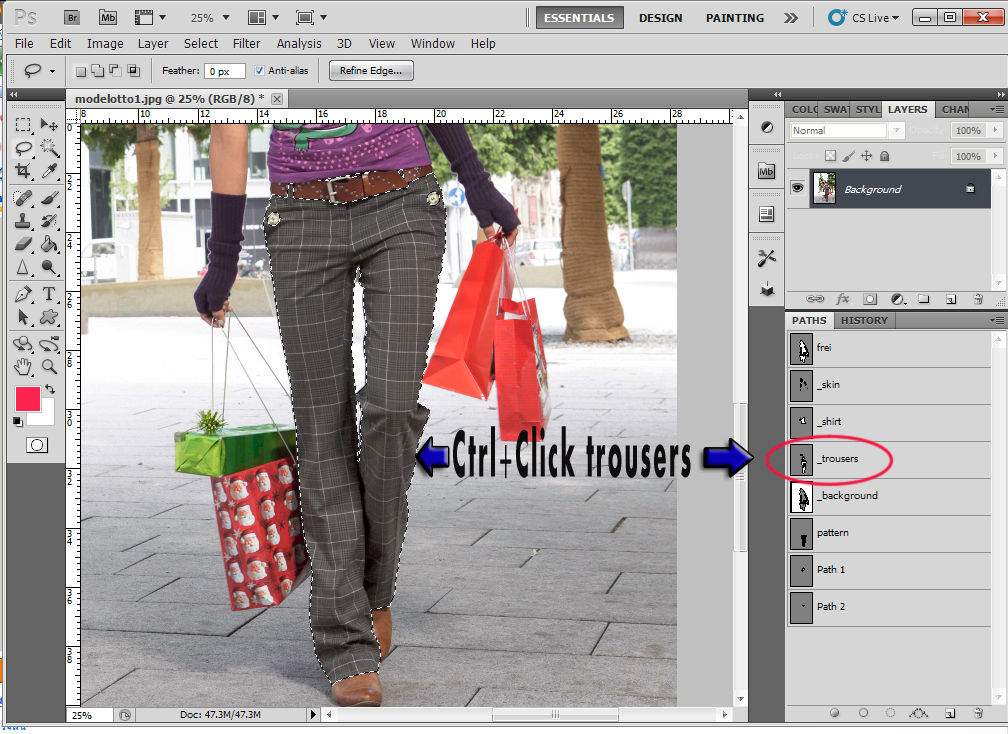Load path as a selection
1008x734 pixels.
(x=890, y=713)
